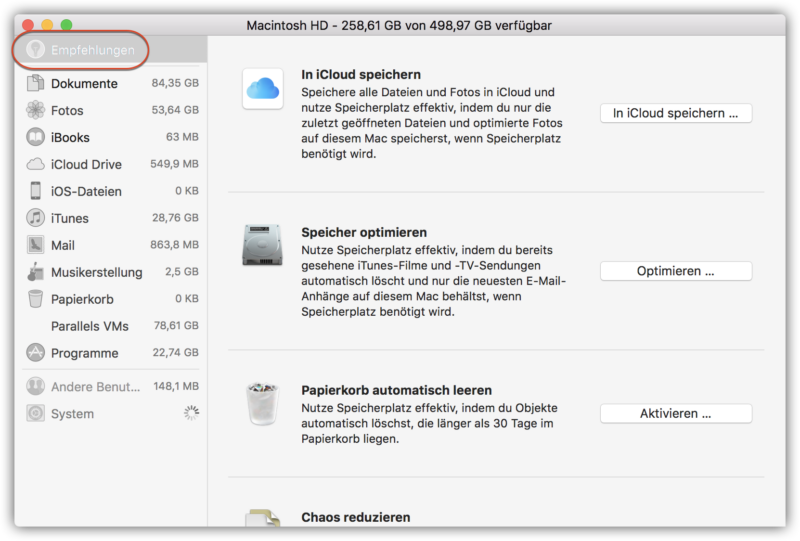
Task: Minimize the window with yellow button
Action: click(x=47, y=24)
